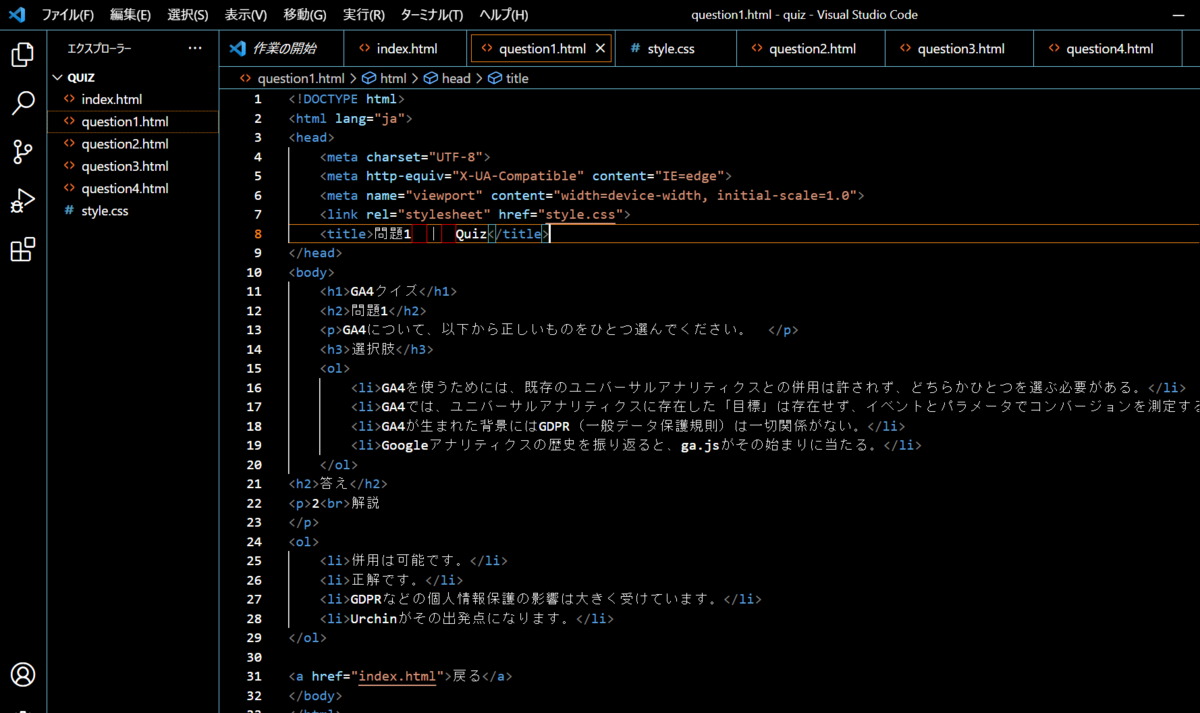Open the Accounts menu icon
The width and height of the screenshot is (1200, 713).
22,674
